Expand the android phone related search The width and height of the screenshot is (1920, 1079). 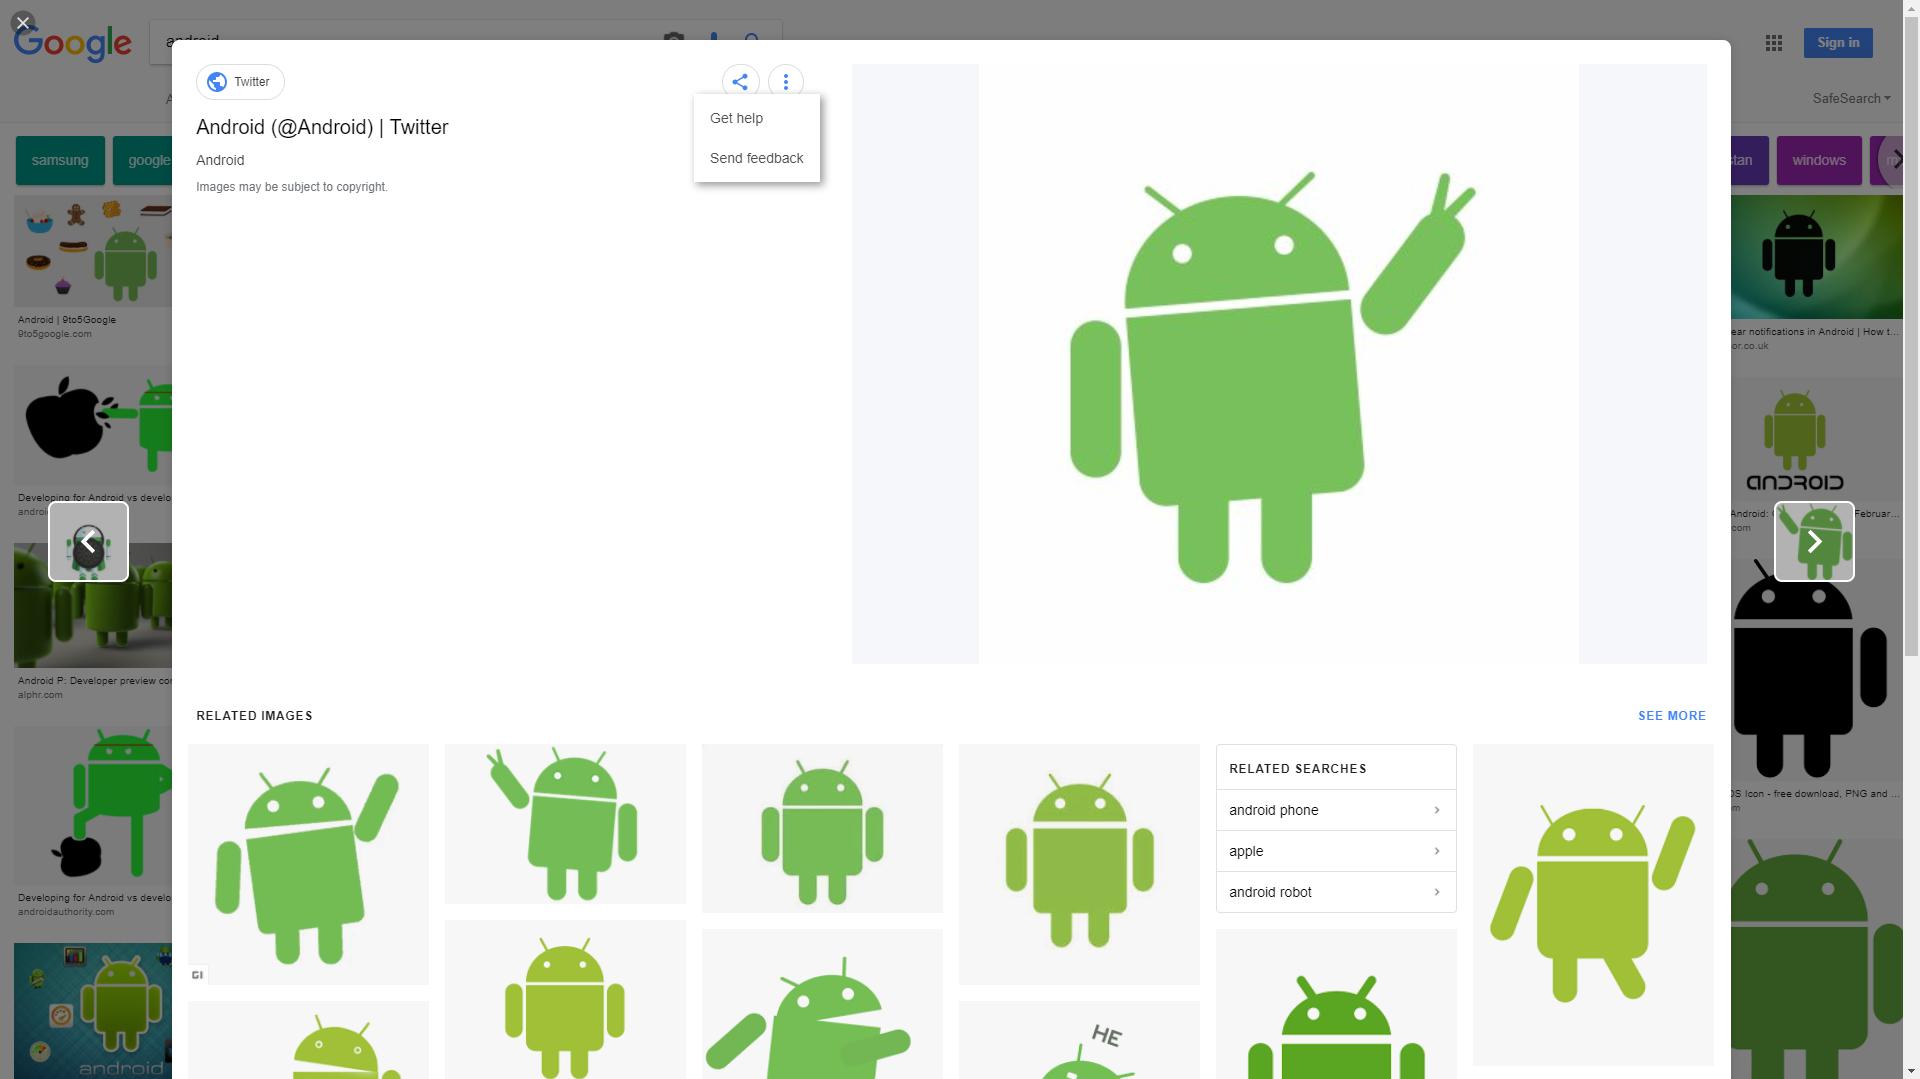[1335, 810]
